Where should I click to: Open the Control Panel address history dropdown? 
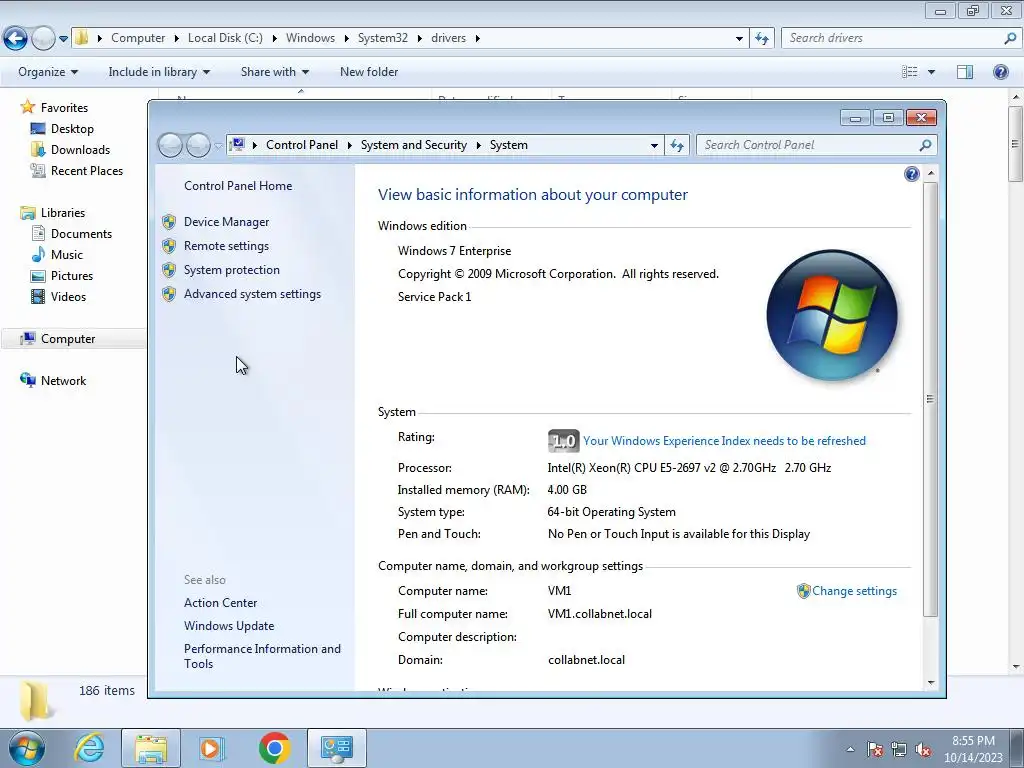click(654, 146)
